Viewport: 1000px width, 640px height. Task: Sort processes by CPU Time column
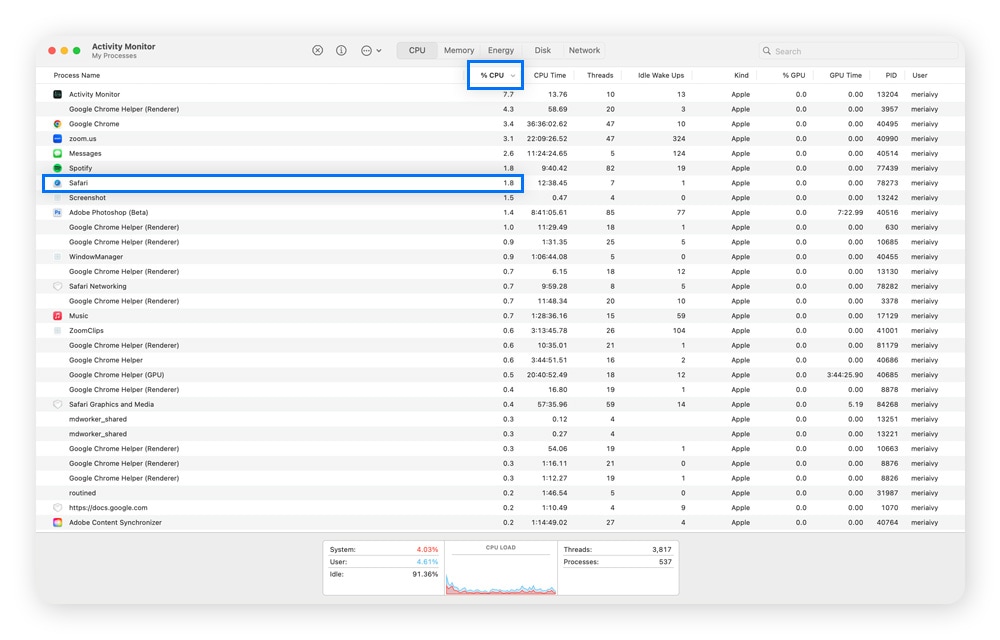(x=549, y=74)
